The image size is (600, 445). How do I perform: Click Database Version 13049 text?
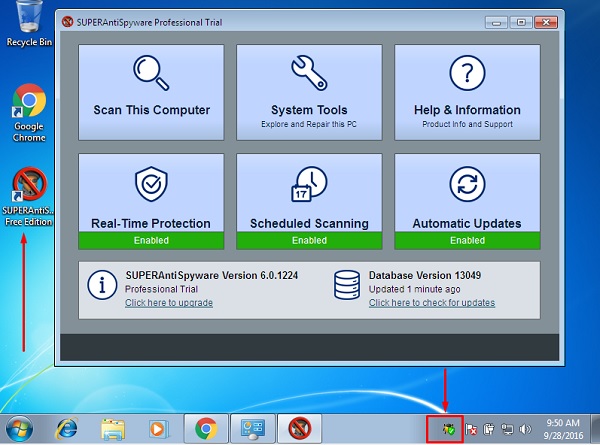425,275
